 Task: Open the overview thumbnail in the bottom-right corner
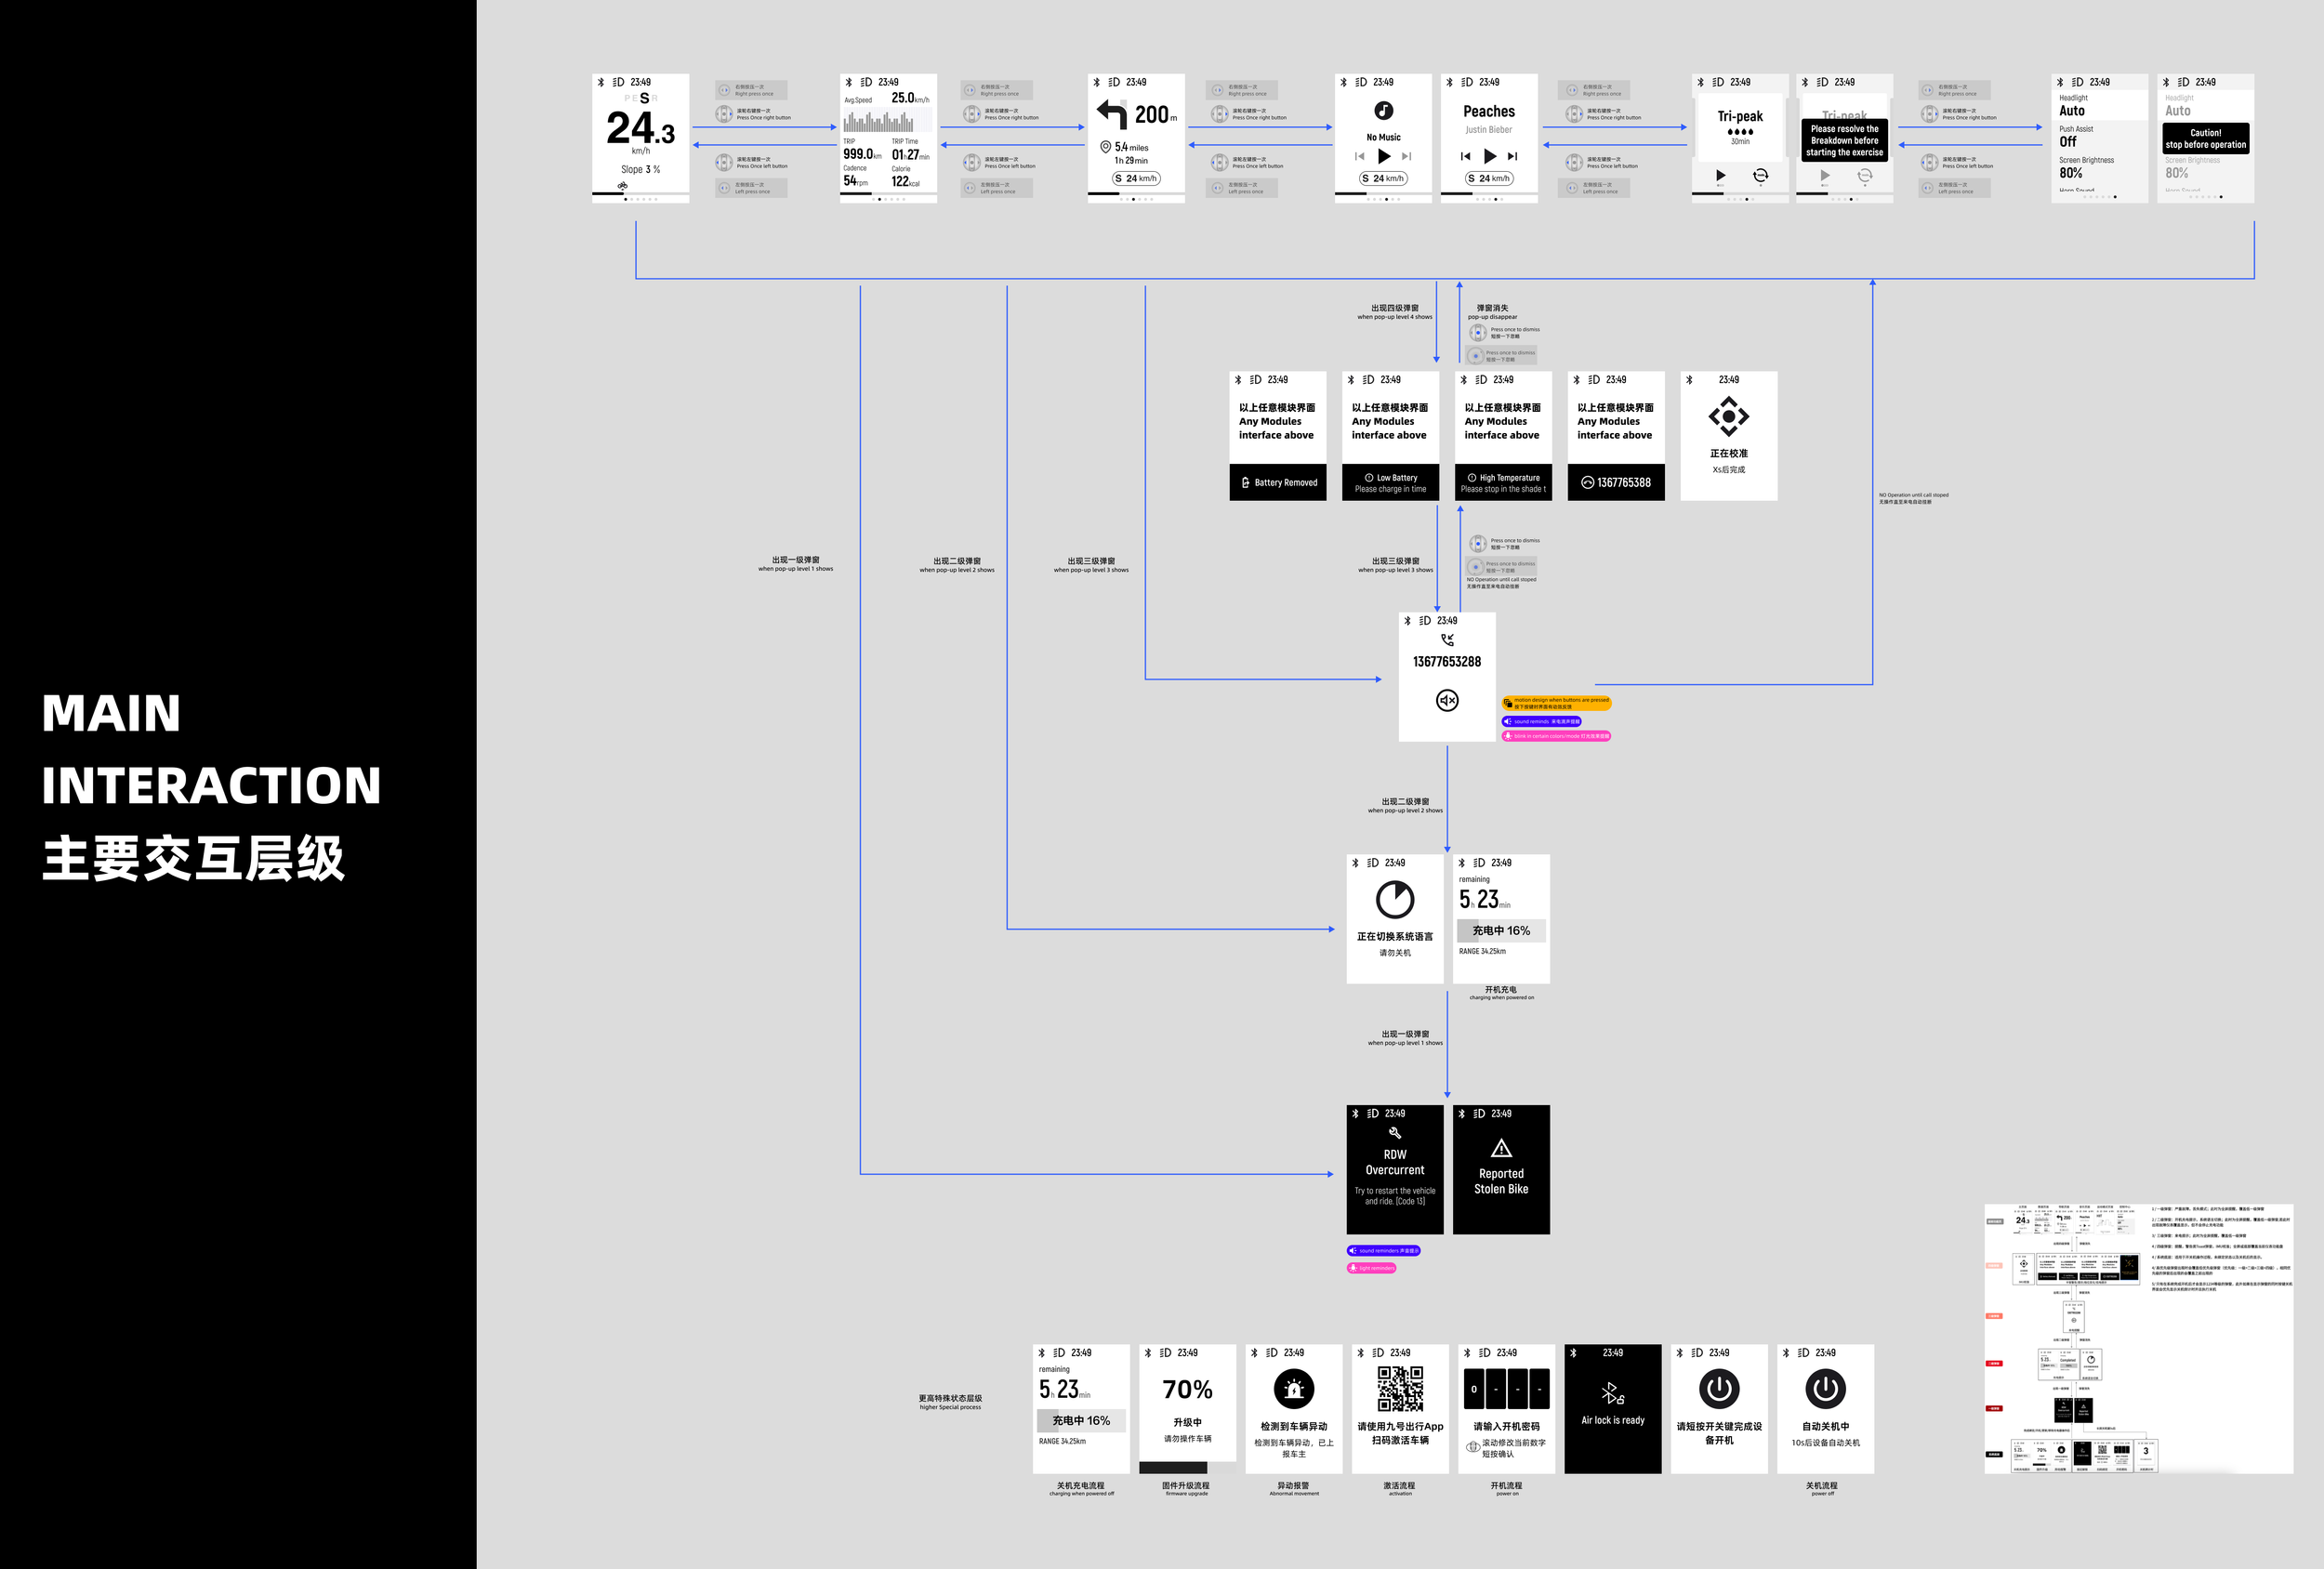coord(2138,1338)
